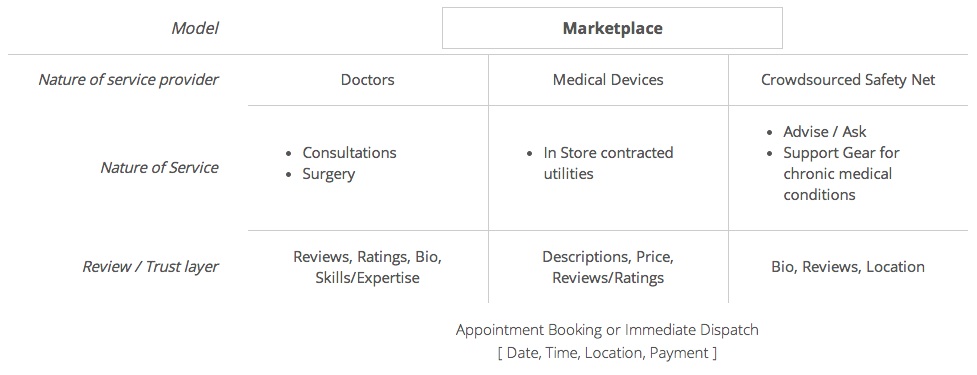Select the Medical Devices column header
The image size is (977, 375).
click(608, 80)
